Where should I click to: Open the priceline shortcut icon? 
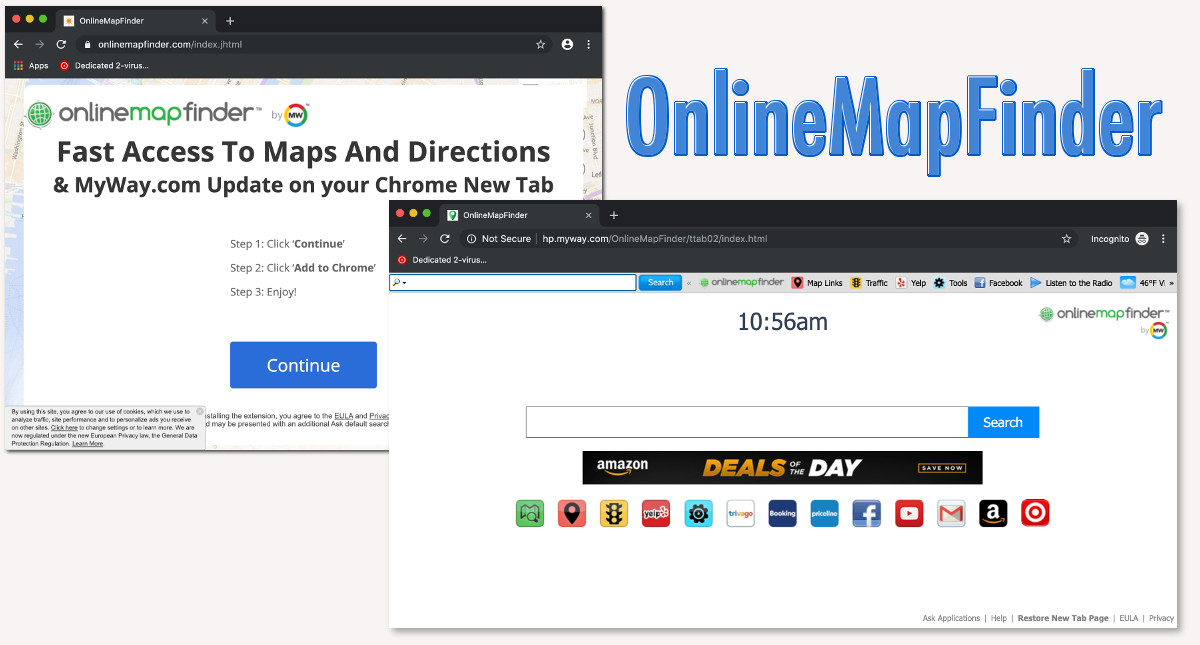point(824,513)
